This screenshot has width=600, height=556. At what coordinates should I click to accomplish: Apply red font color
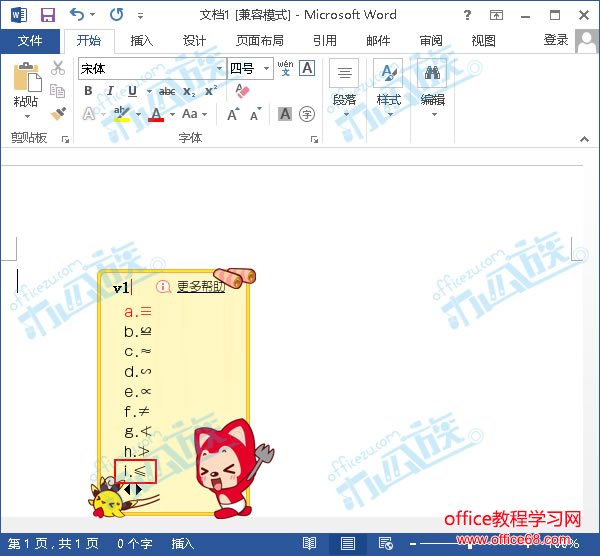pos(156,114)
